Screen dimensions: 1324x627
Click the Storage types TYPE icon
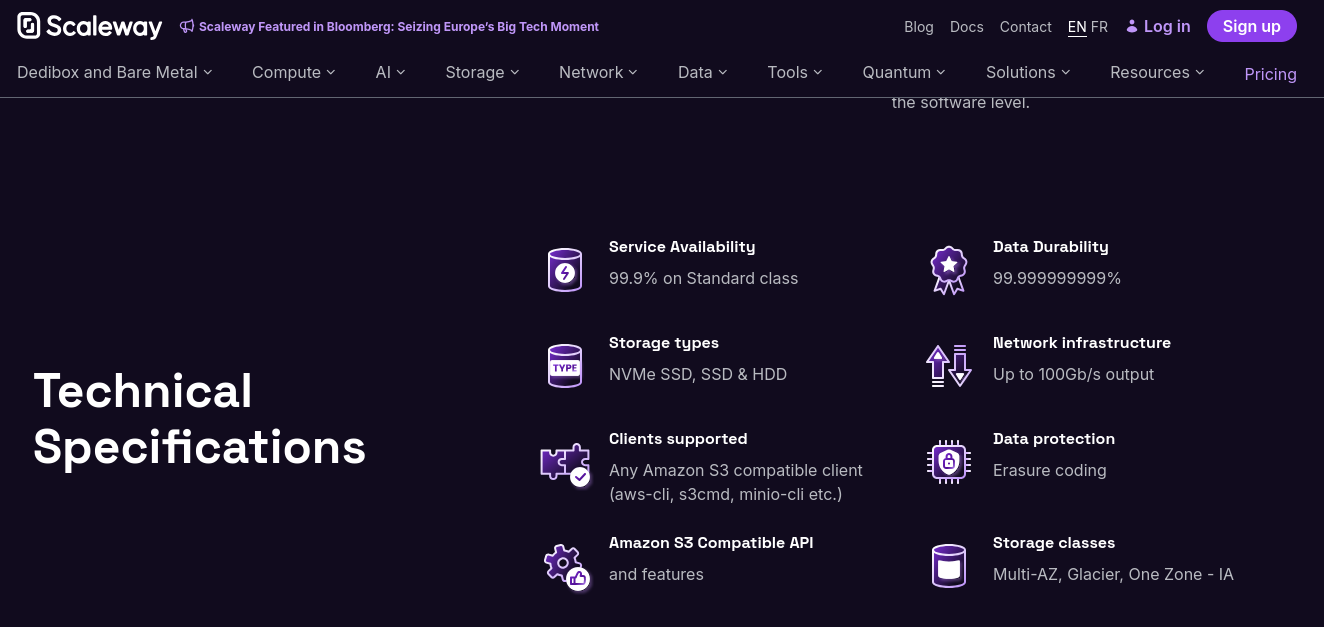pos(565,366)
